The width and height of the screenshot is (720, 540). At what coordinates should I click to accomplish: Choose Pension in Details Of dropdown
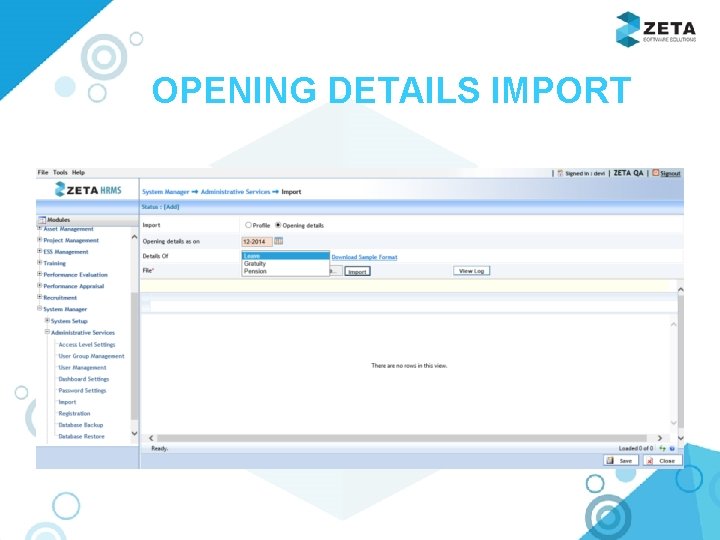coord(286,271)
